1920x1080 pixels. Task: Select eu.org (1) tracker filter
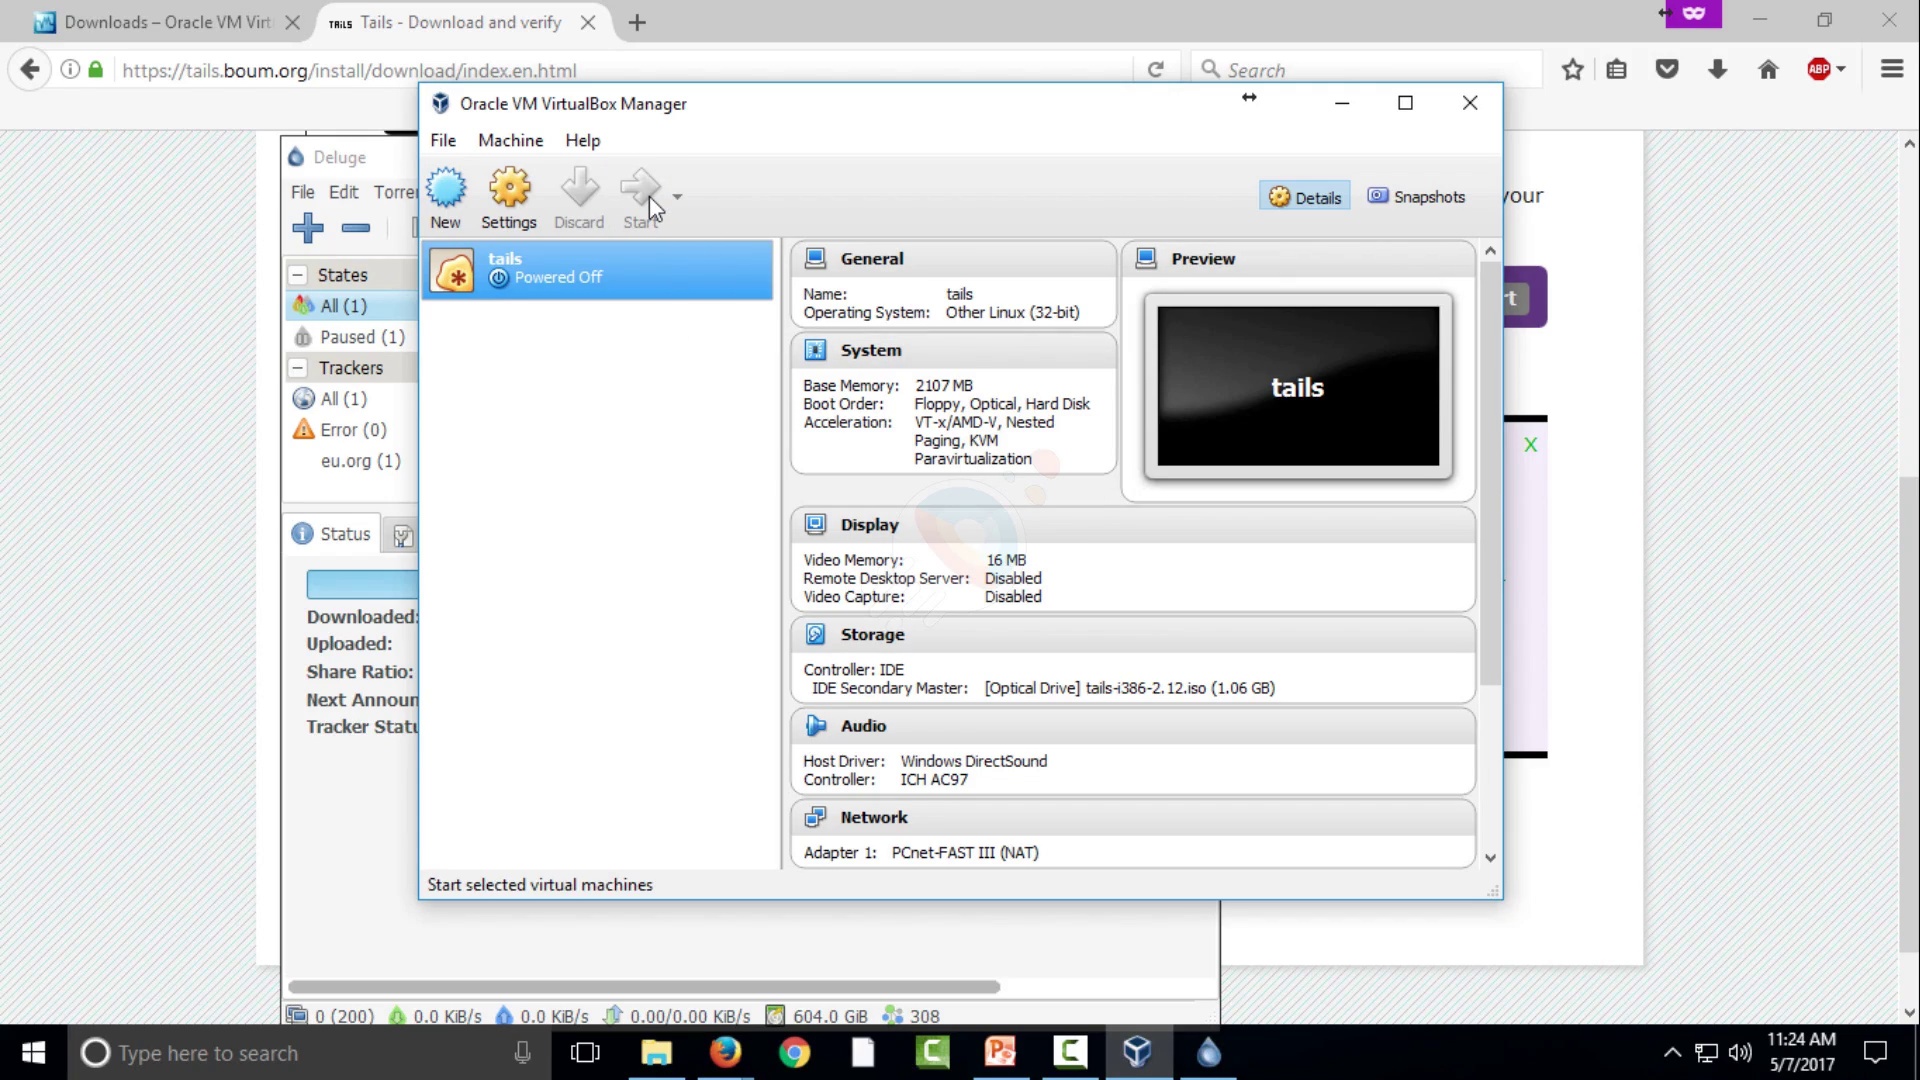[x=360, y=461]
